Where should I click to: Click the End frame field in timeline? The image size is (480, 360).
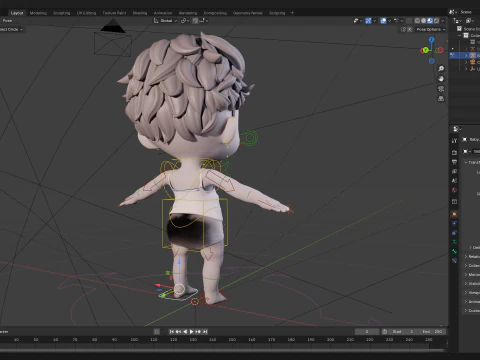click(432, 332)
